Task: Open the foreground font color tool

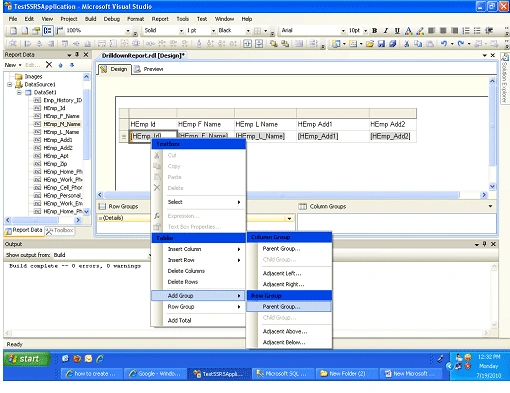Action: tap(408, 31)
